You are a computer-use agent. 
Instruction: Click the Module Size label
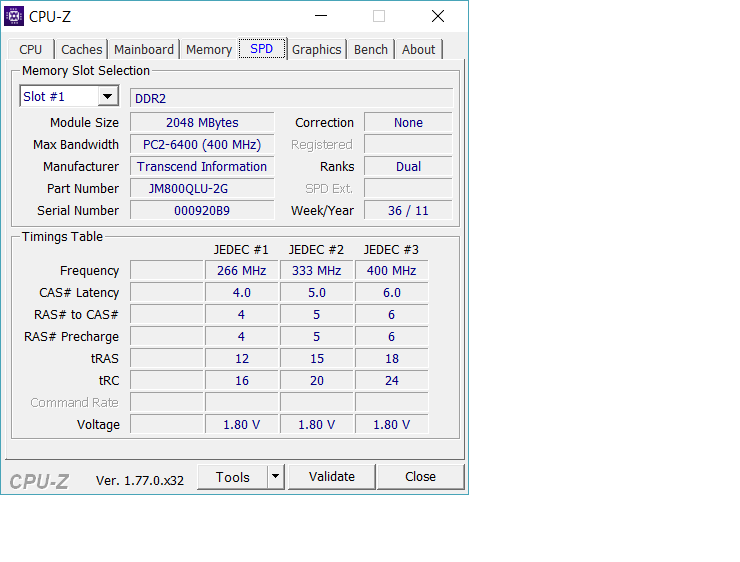tap(84, 123)
